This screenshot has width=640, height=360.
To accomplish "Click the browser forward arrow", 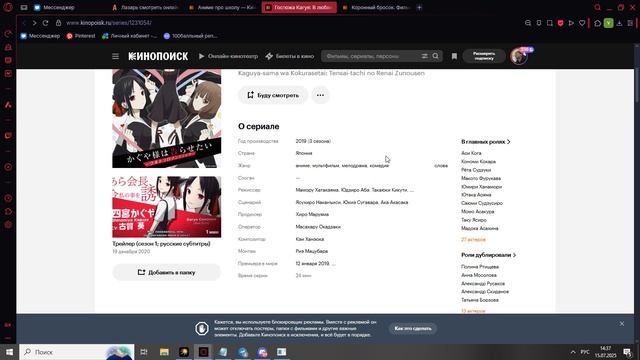I will 34,23.
